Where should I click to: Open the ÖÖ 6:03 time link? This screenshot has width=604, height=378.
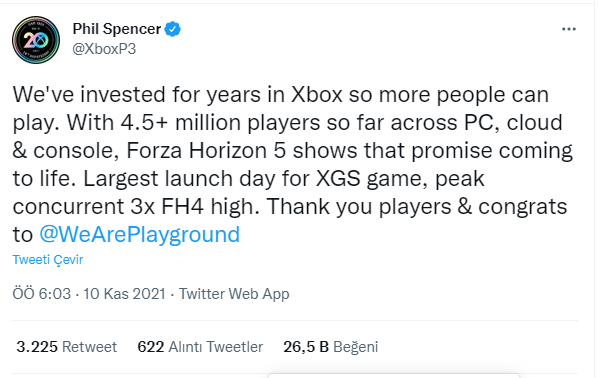click(42, 294)
